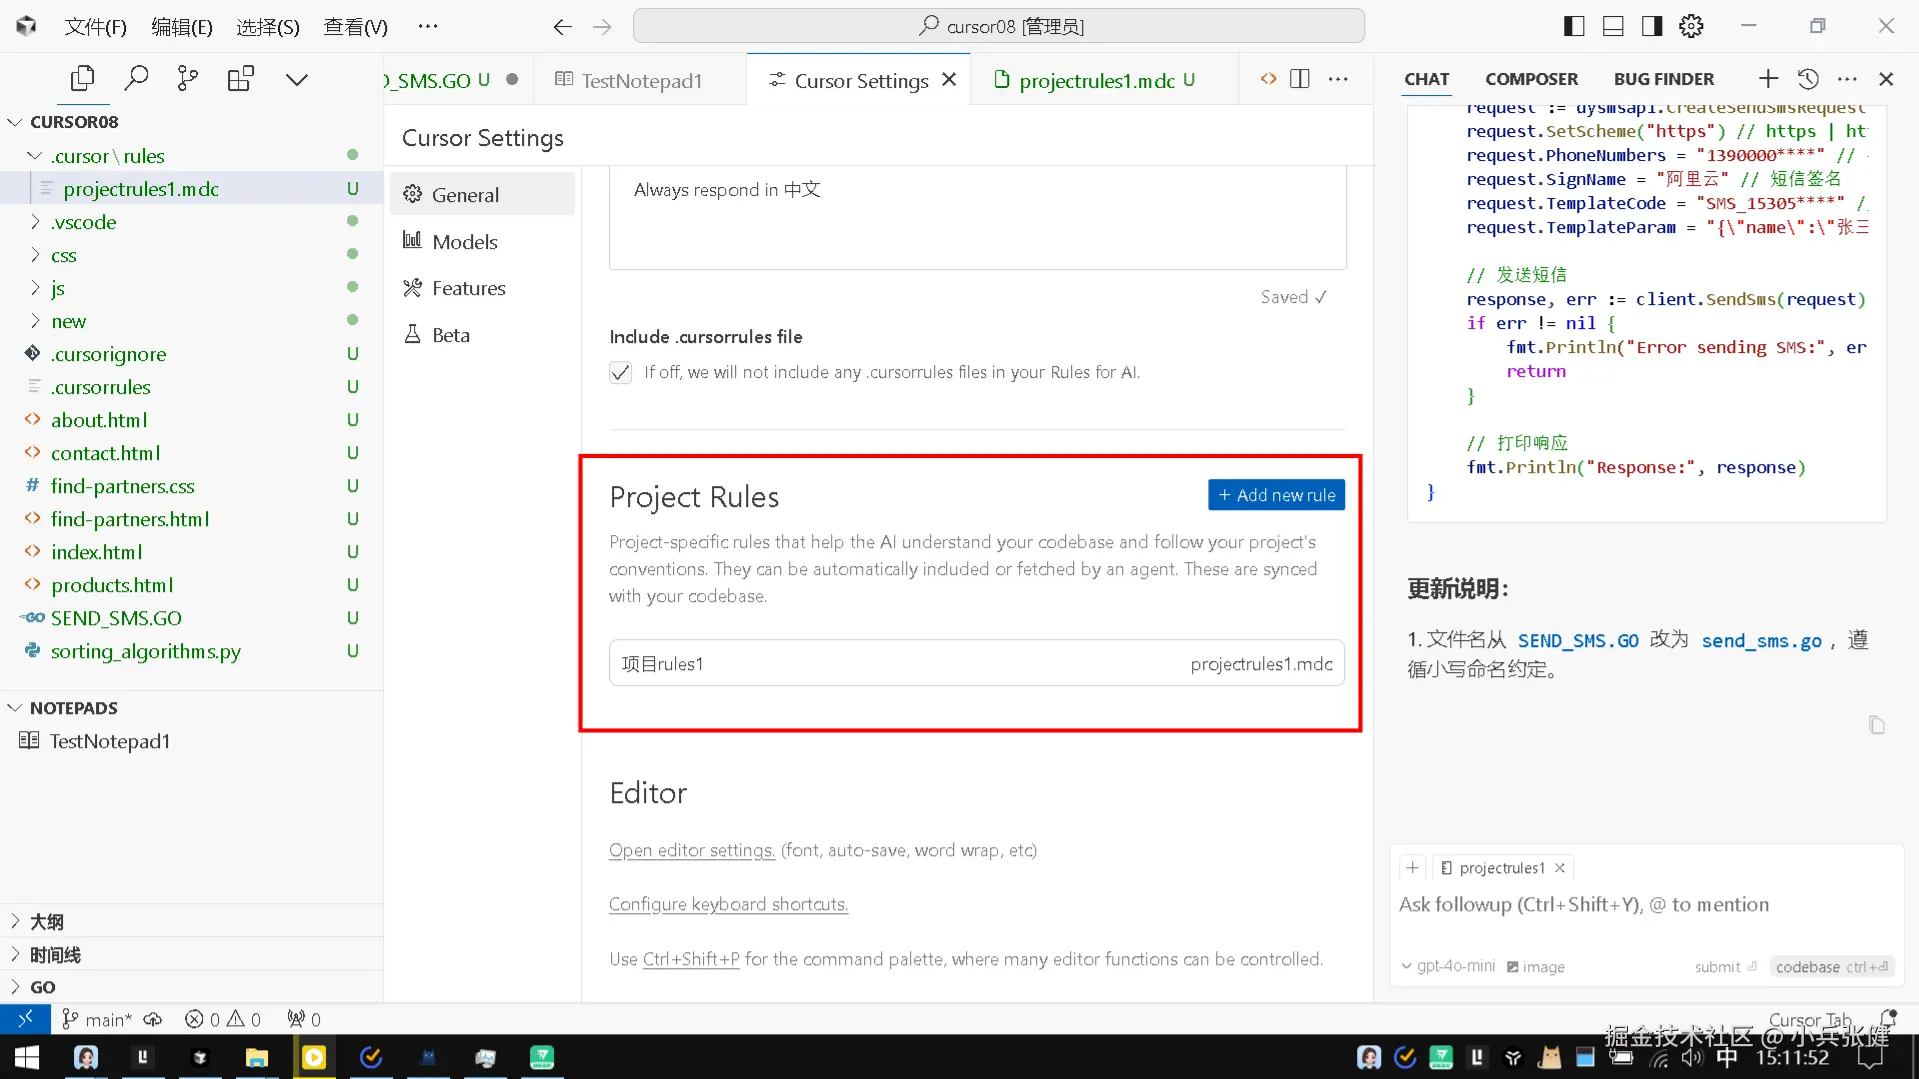Open the Extensions view icon
This screenshot has width=1919, height=1079.
[x=241, y=79]
